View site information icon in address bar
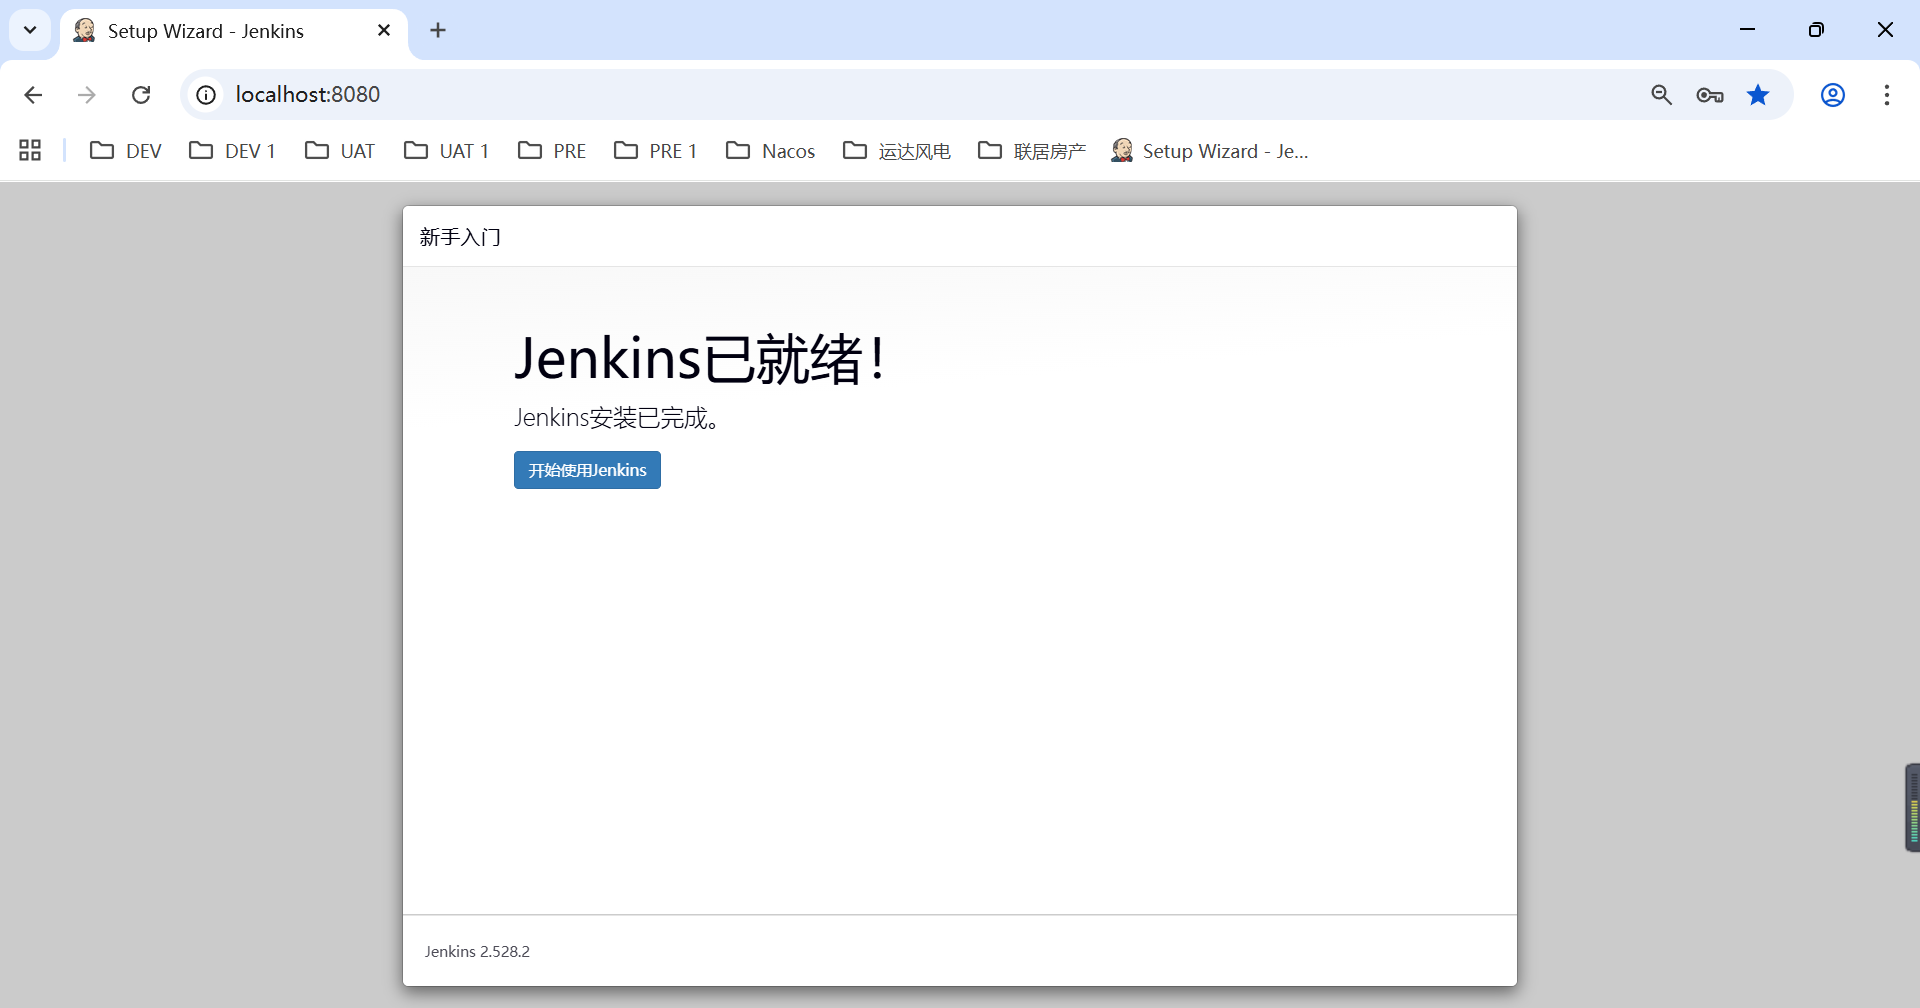Image resolution: width=1920 pixels, height=1008 pixels. pos(206,95)
